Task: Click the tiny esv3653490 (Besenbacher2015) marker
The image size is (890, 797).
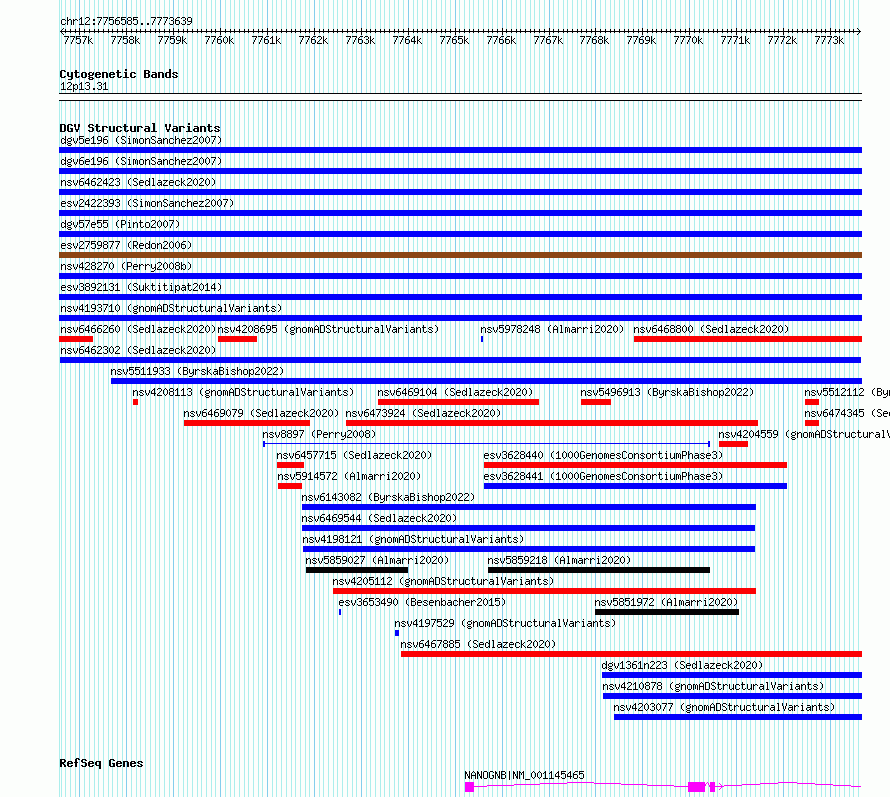Action: (340, 612)
